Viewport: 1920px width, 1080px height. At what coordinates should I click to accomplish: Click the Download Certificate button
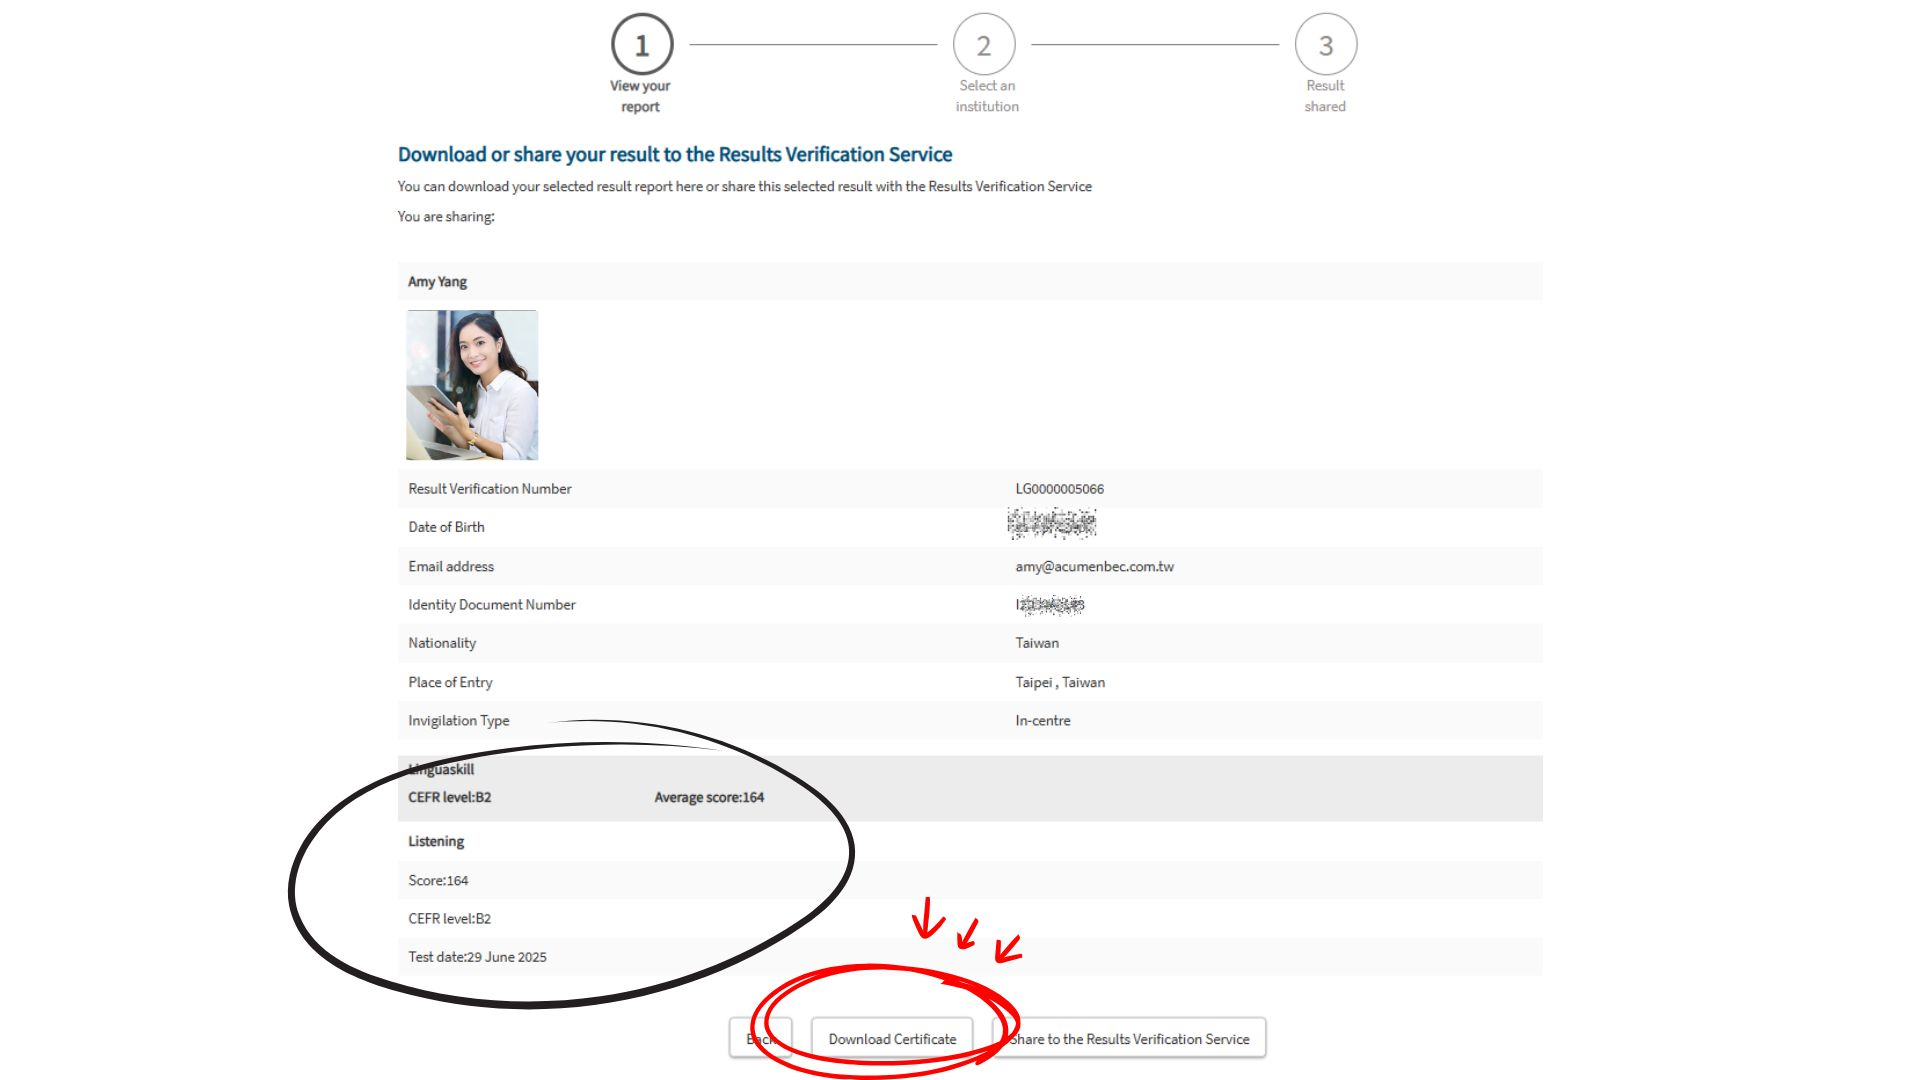(x=892, y=1039)
